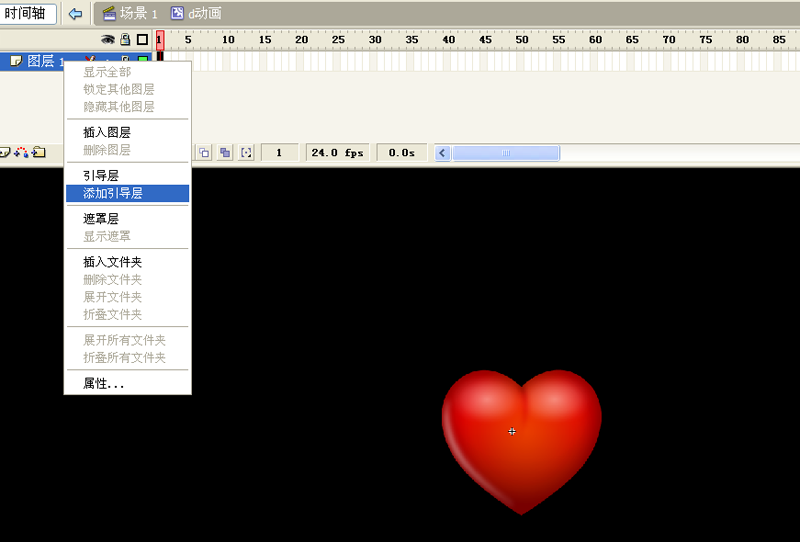Click the 24.0 fps frame rate display

click(x=337, y=153)
